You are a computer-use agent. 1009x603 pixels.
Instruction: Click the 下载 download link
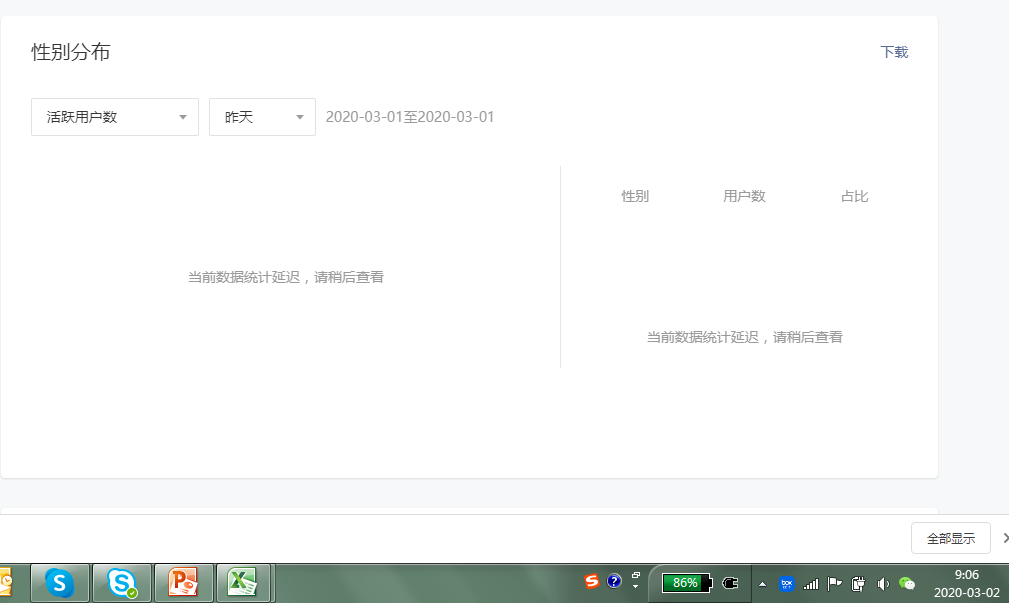tap(894, 52)
